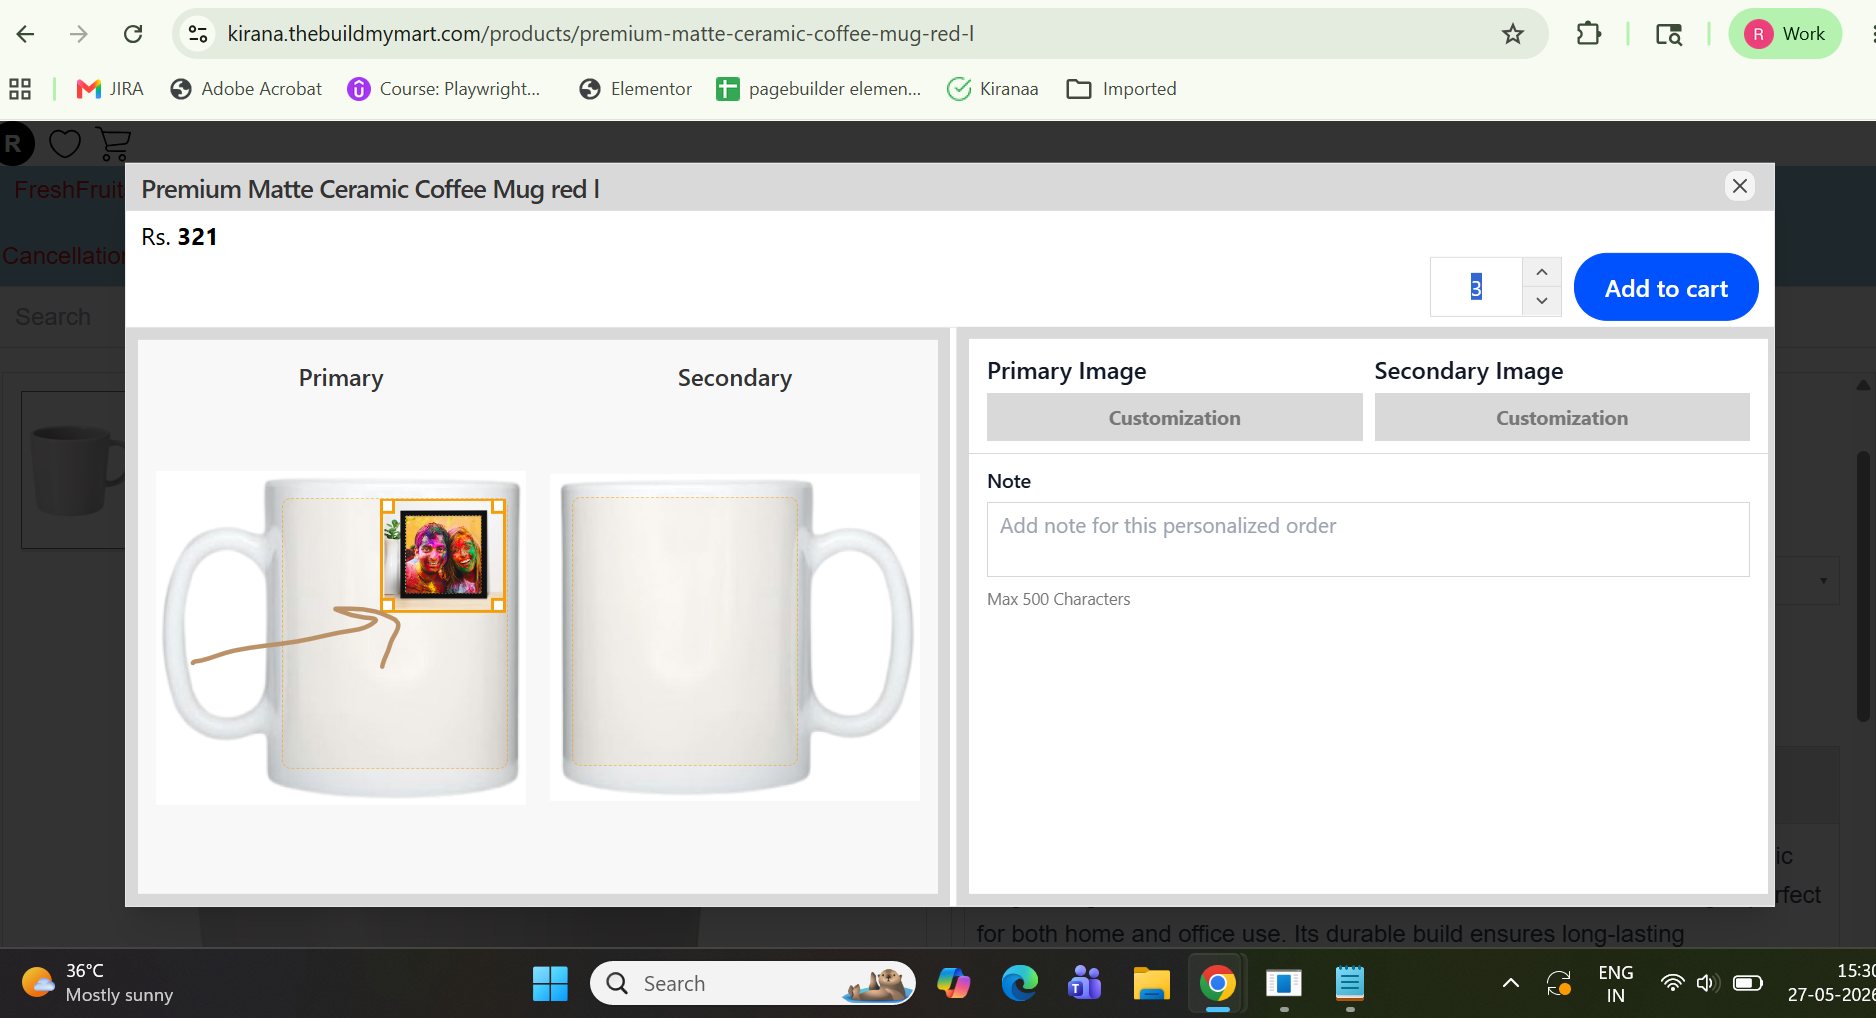
Task: Click the Windows taskbar search box
Action: 752,984
